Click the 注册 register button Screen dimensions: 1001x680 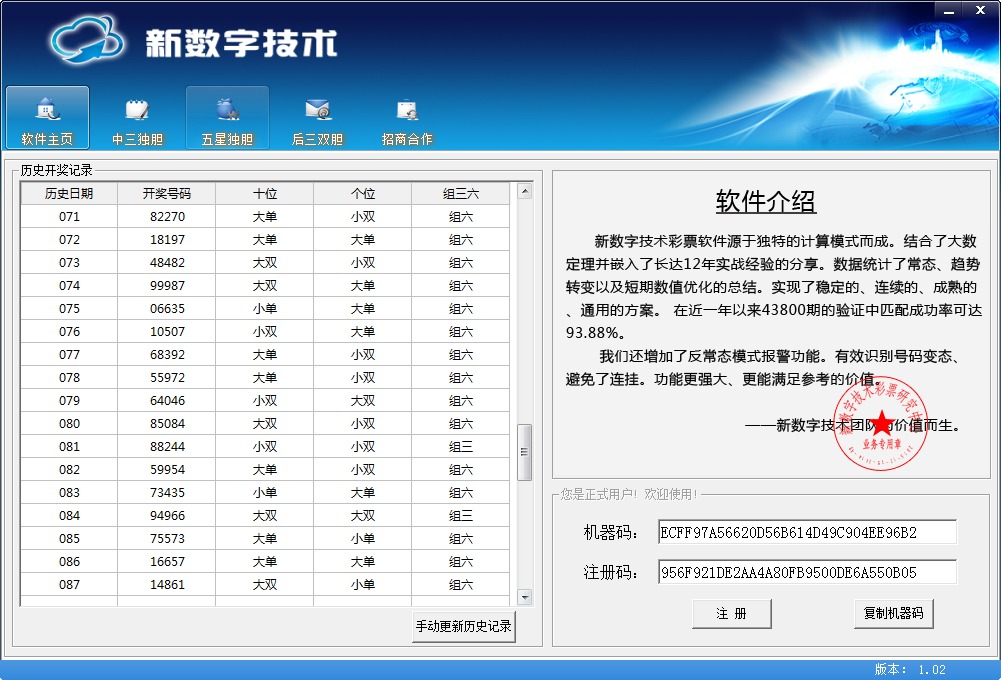[x=731, y=614]
